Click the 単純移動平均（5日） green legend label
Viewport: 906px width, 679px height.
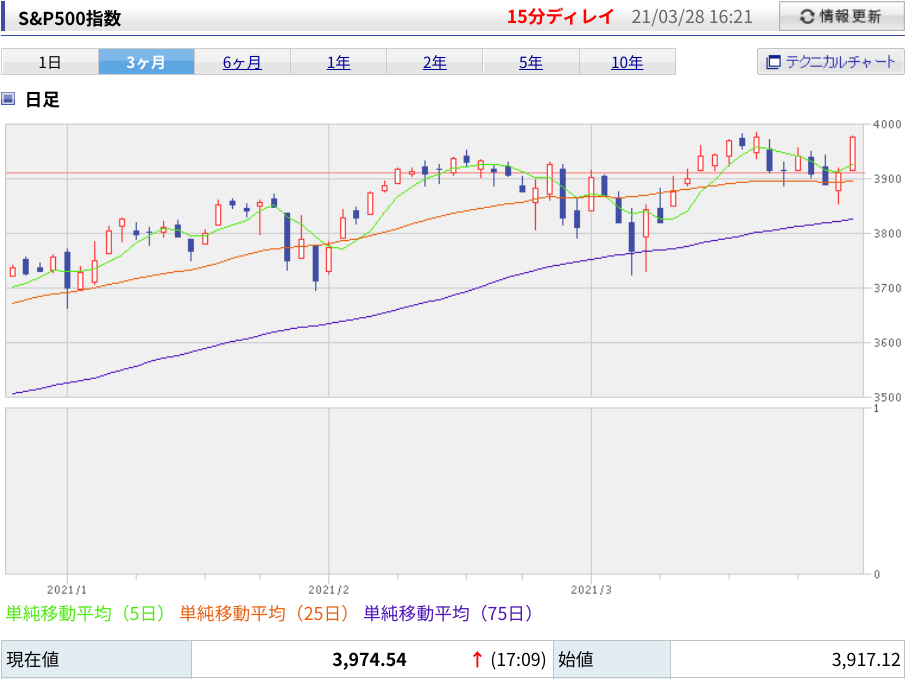point(86,613)
